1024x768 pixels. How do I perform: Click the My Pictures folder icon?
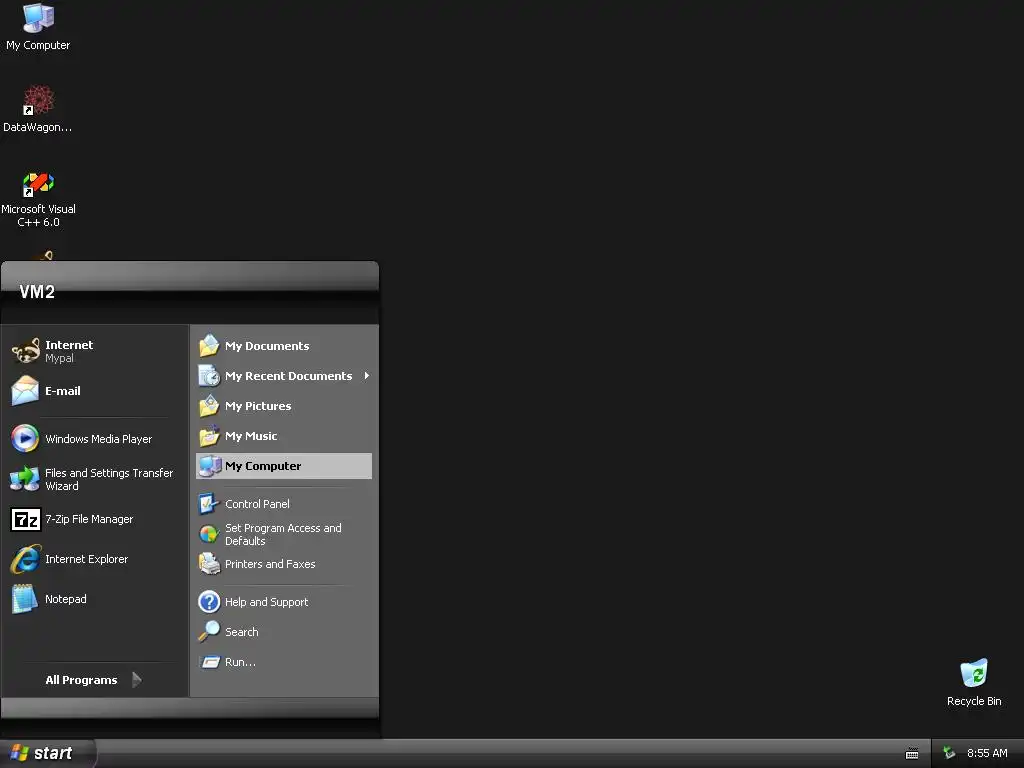coord(209,406)
